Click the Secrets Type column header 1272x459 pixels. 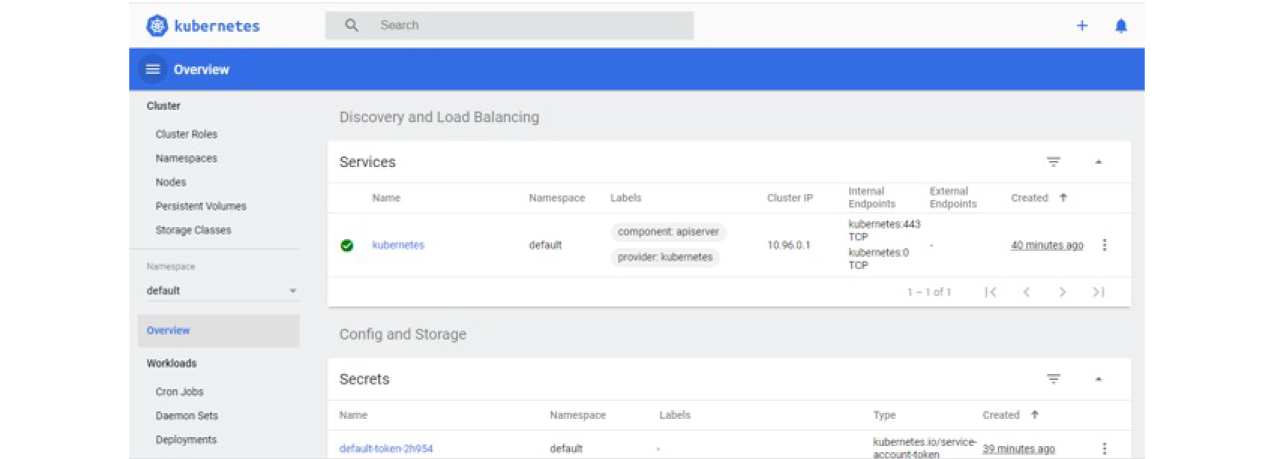pyautogui.click(x=884, y=415)
